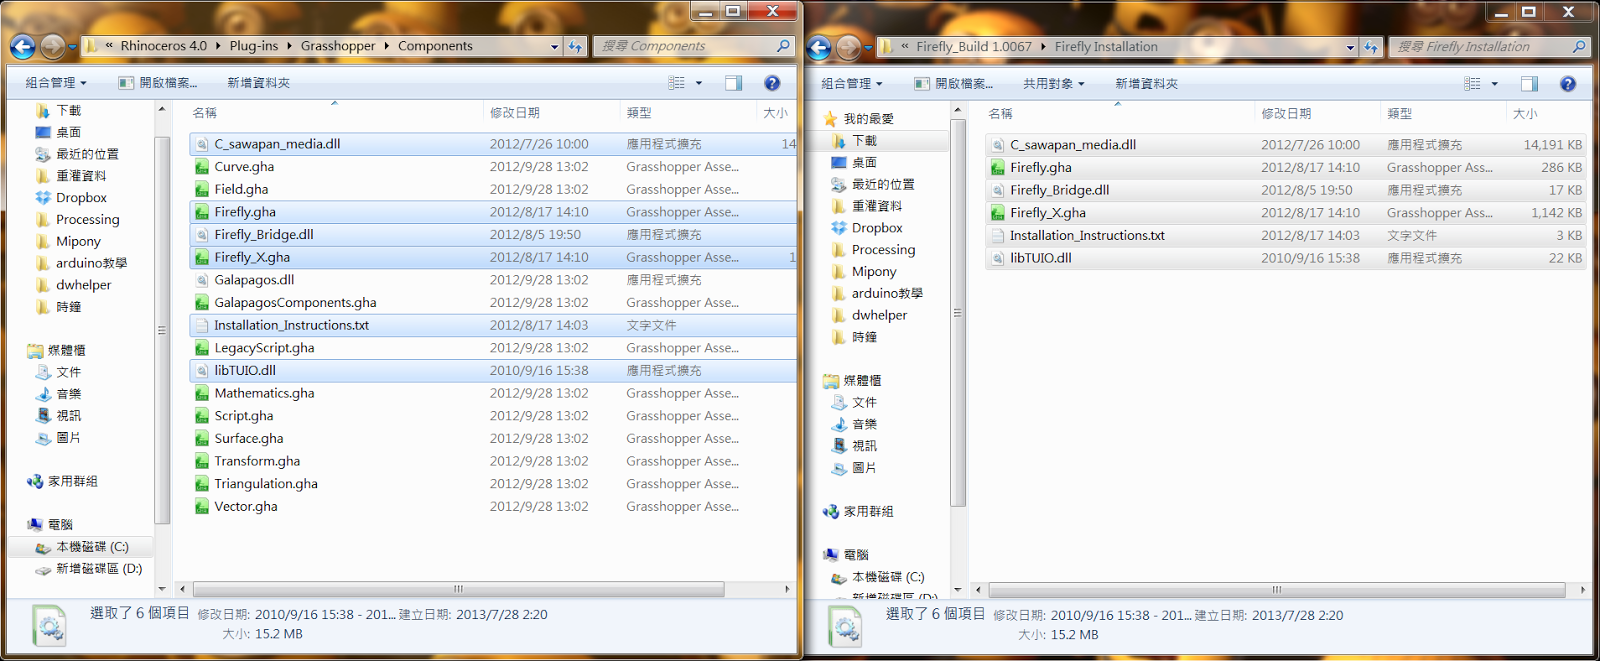Open the Help icon in the Components window
Viewport: 1600px width, 661px height.
coord(772,83)
